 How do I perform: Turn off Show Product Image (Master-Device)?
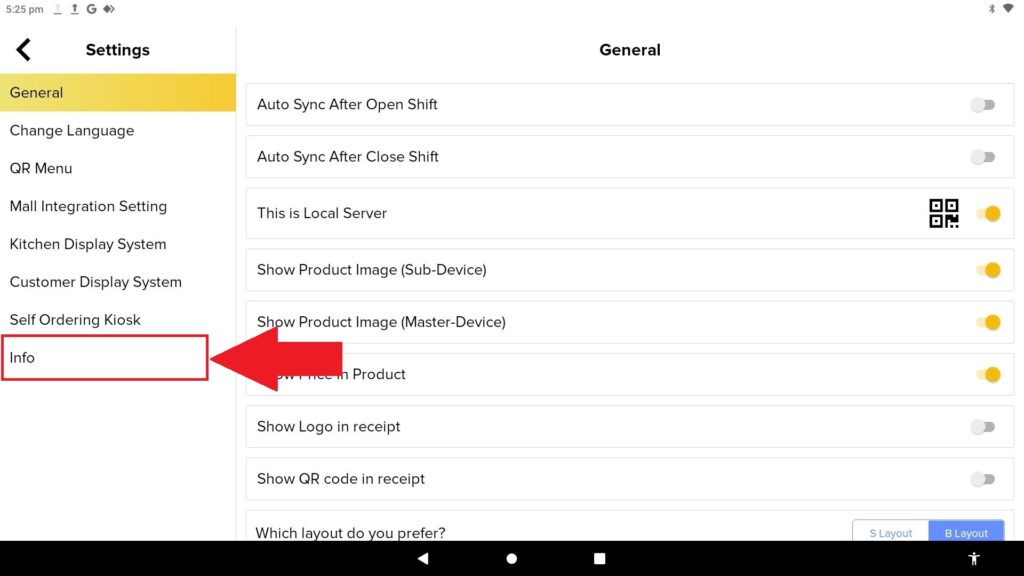989,322
